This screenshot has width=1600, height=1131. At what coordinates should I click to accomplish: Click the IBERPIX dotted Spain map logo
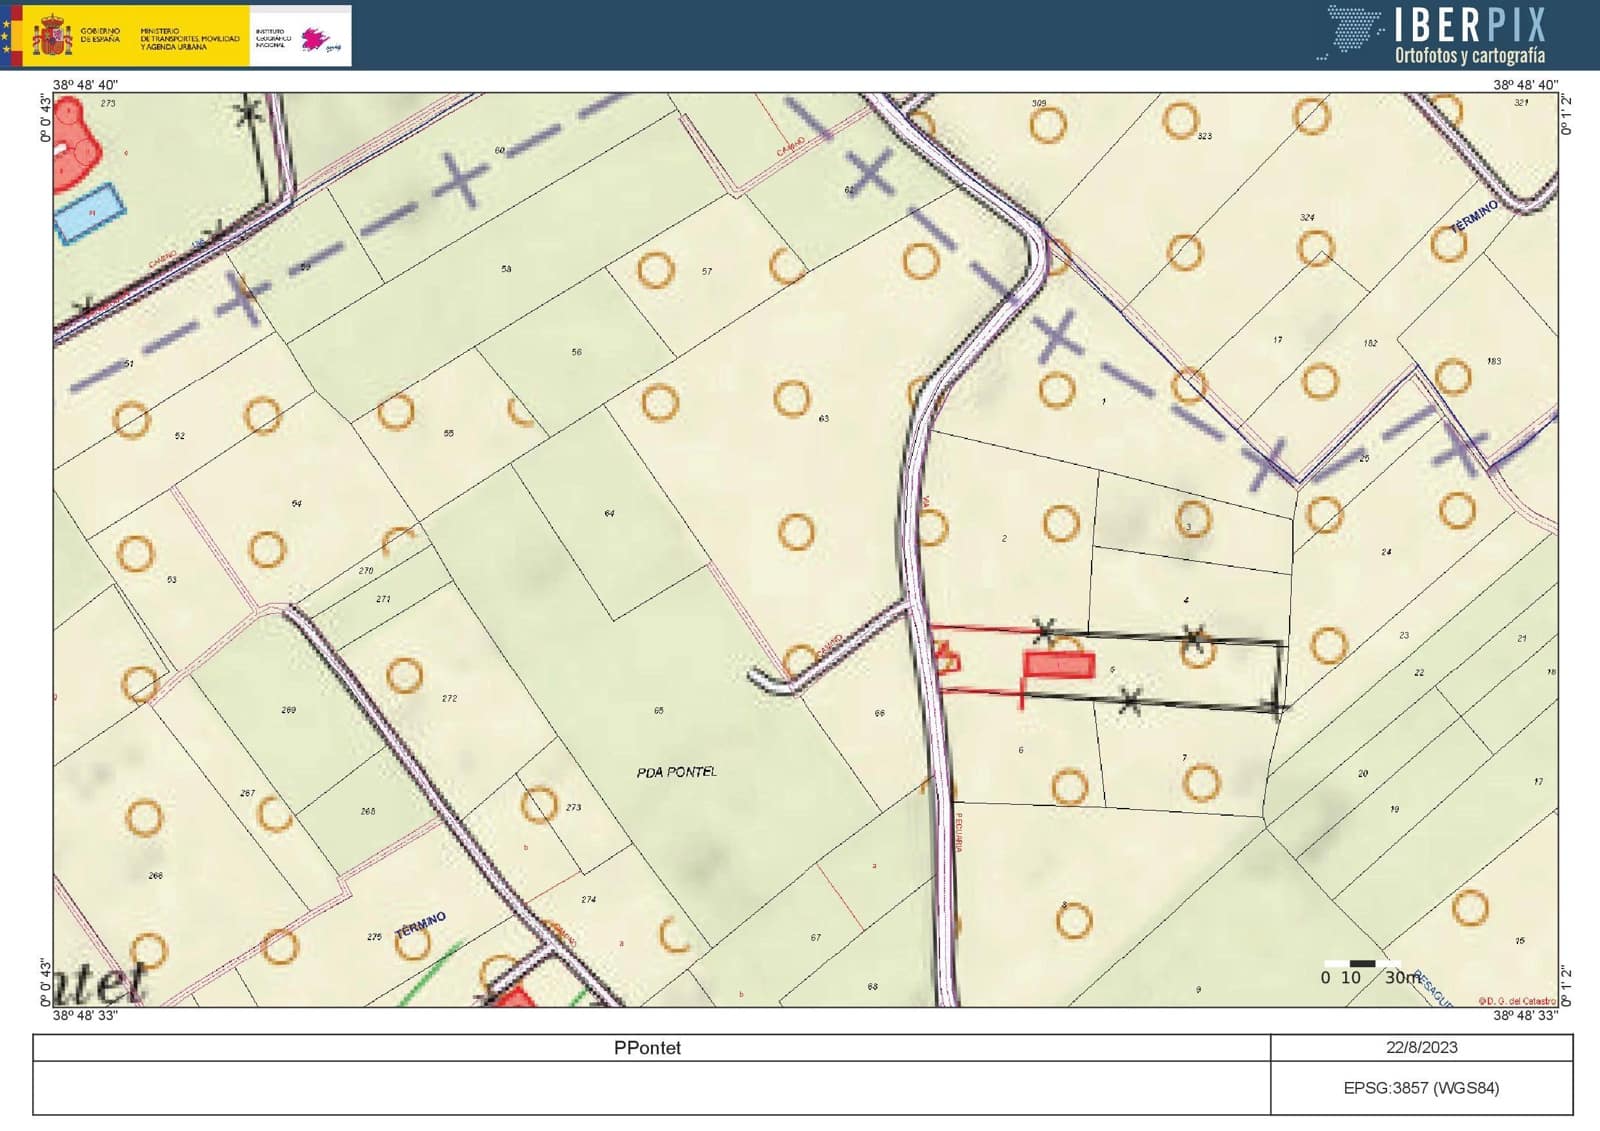1353,31
